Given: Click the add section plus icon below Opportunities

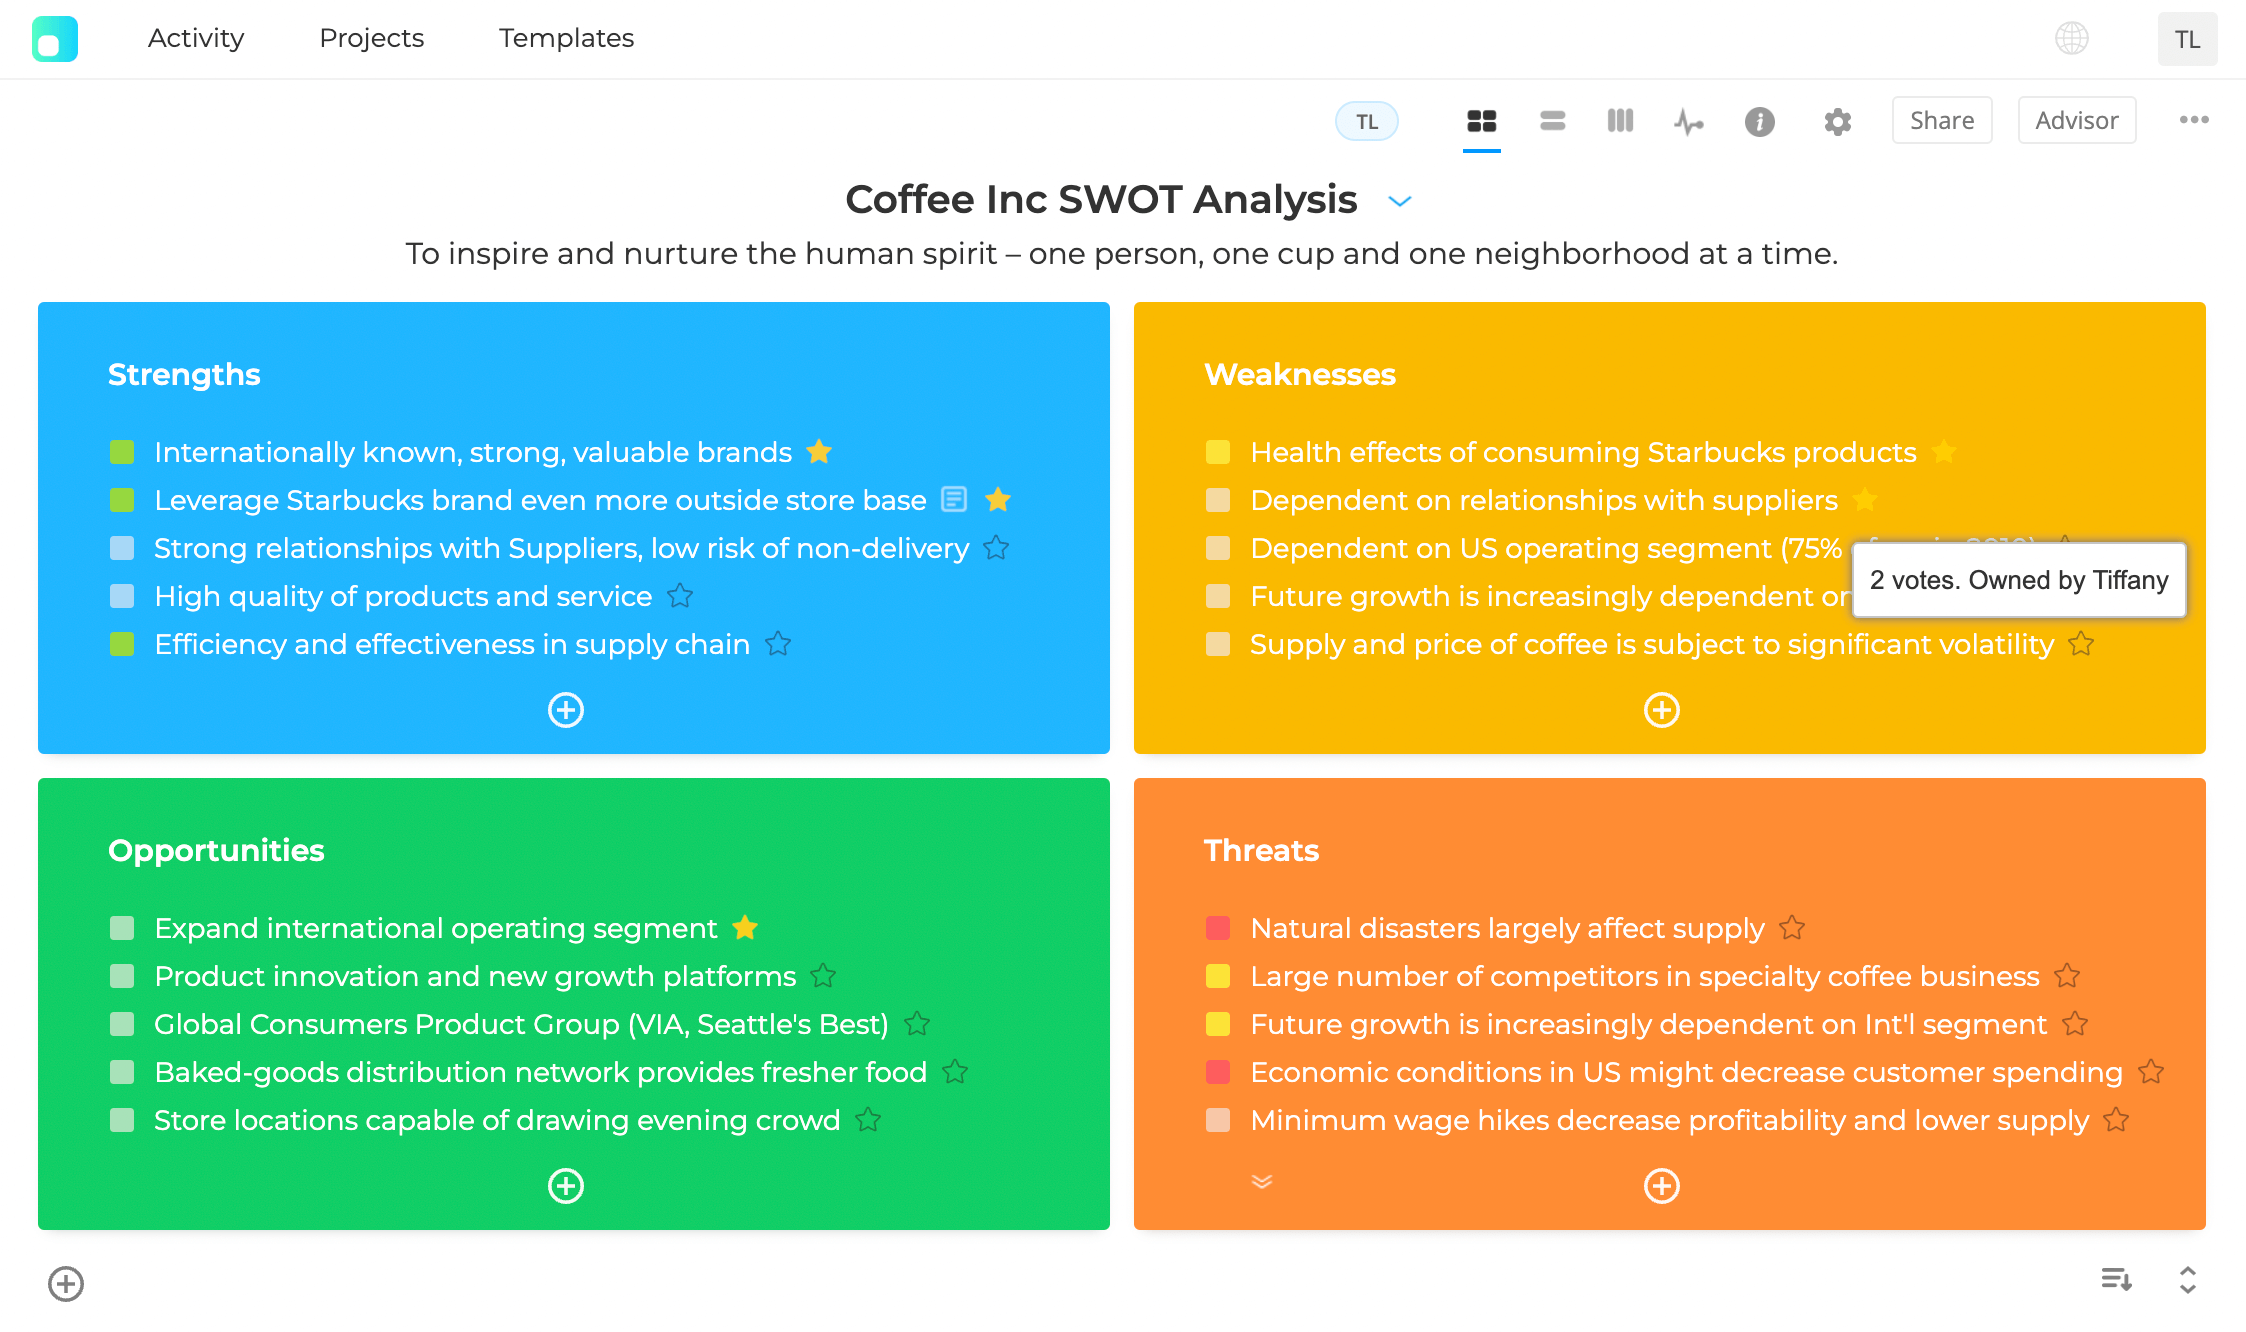Looking at the screenshot, I should point(66,1284).
